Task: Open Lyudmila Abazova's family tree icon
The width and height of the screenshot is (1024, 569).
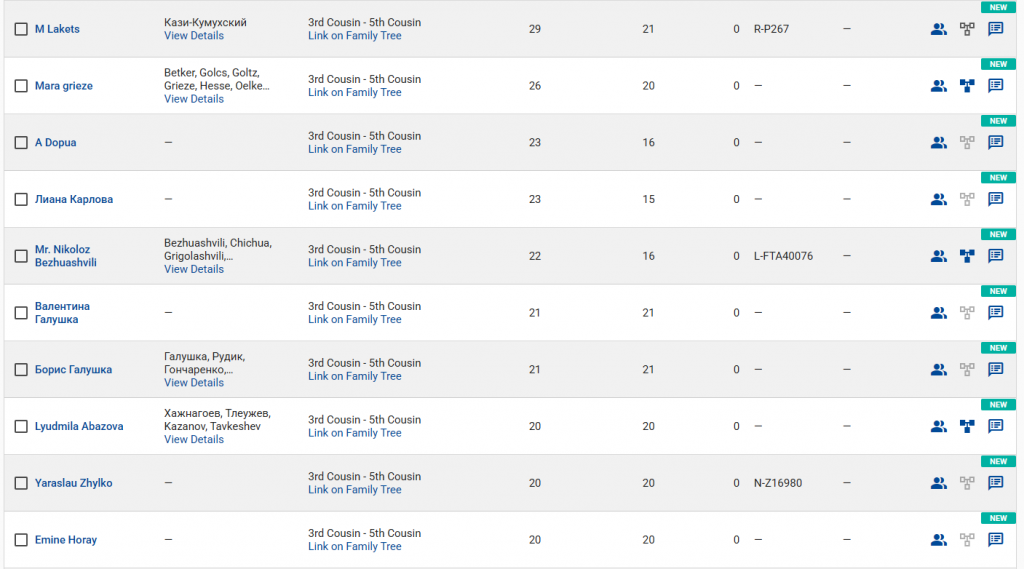Action: pos(967,426)
